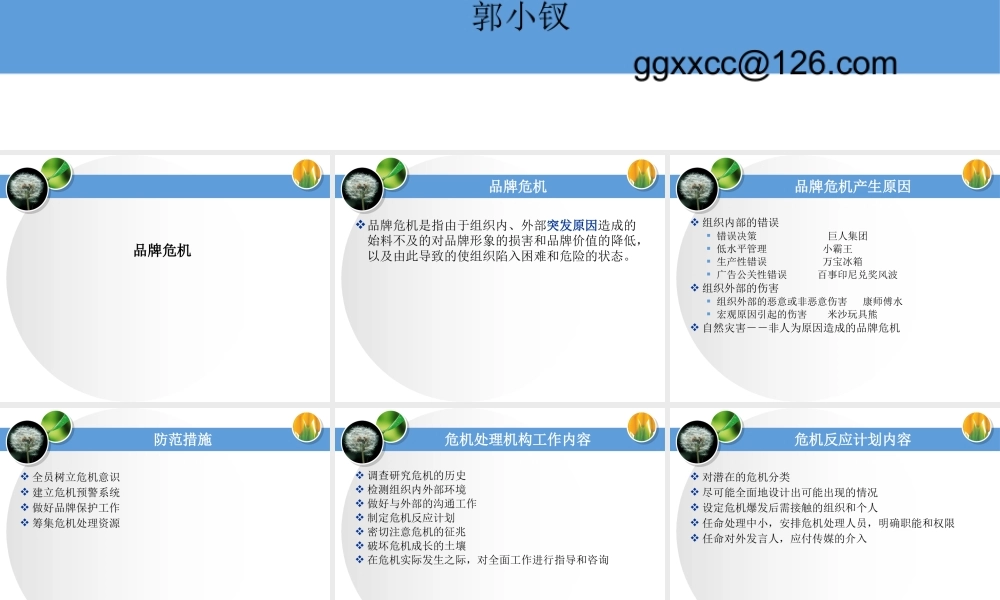
Task: Click the dandelion picture on the 危机反应计划内容 slide
Action: 697,442
